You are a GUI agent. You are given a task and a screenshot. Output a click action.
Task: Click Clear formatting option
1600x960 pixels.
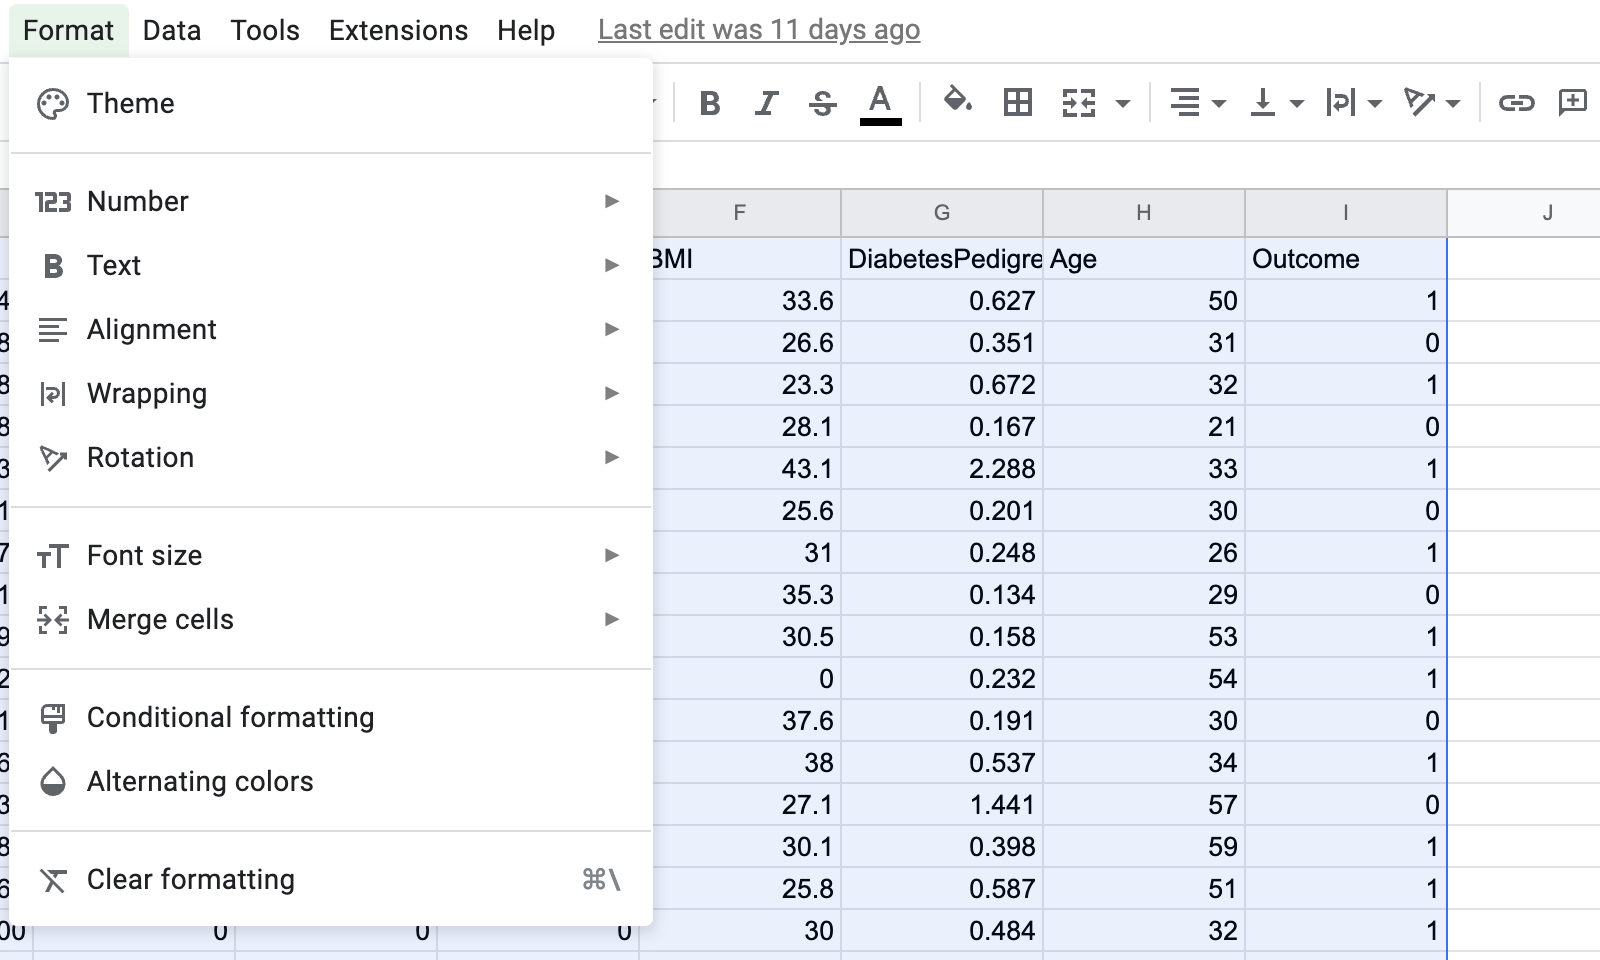pyautogui.click(x=190, y=880)
